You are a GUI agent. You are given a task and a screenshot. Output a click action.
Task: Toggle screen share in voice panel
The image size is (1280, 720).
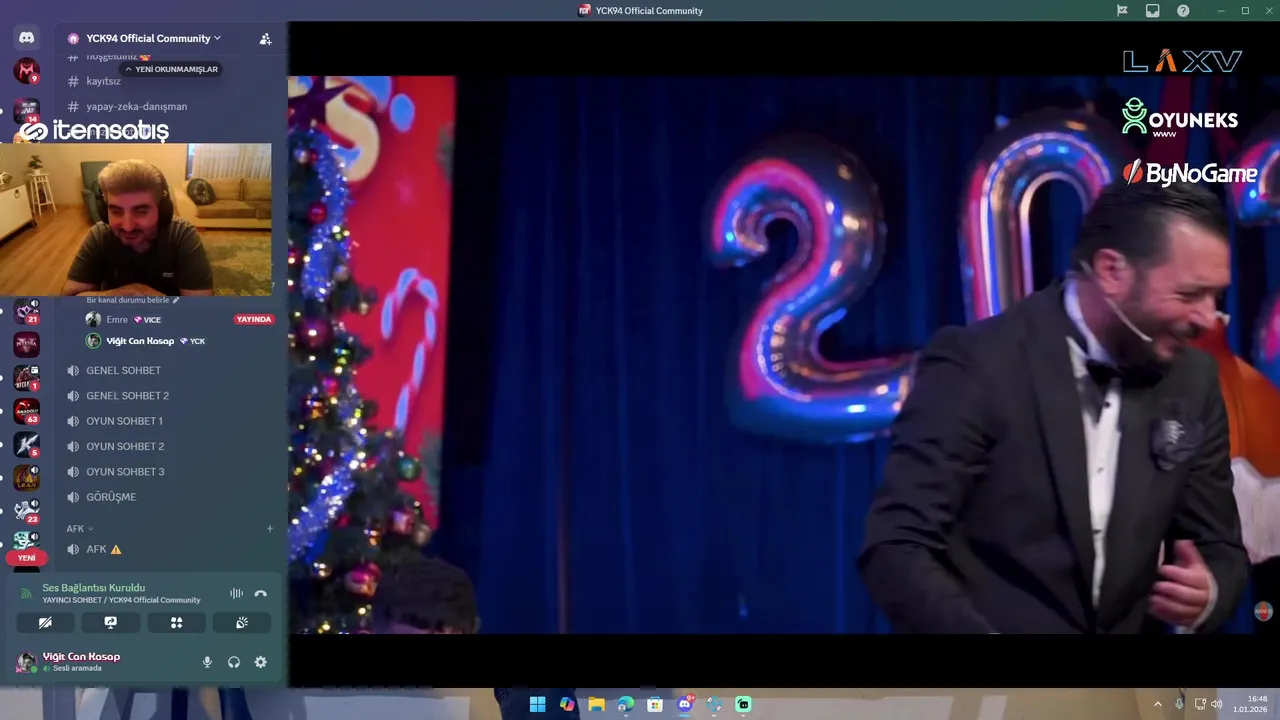(111, 622)
